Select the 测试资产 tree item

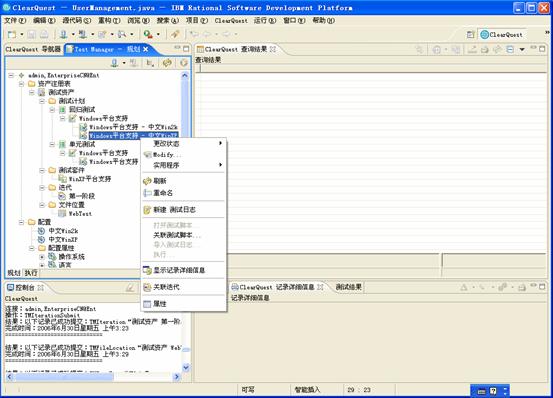coord(61,92)
